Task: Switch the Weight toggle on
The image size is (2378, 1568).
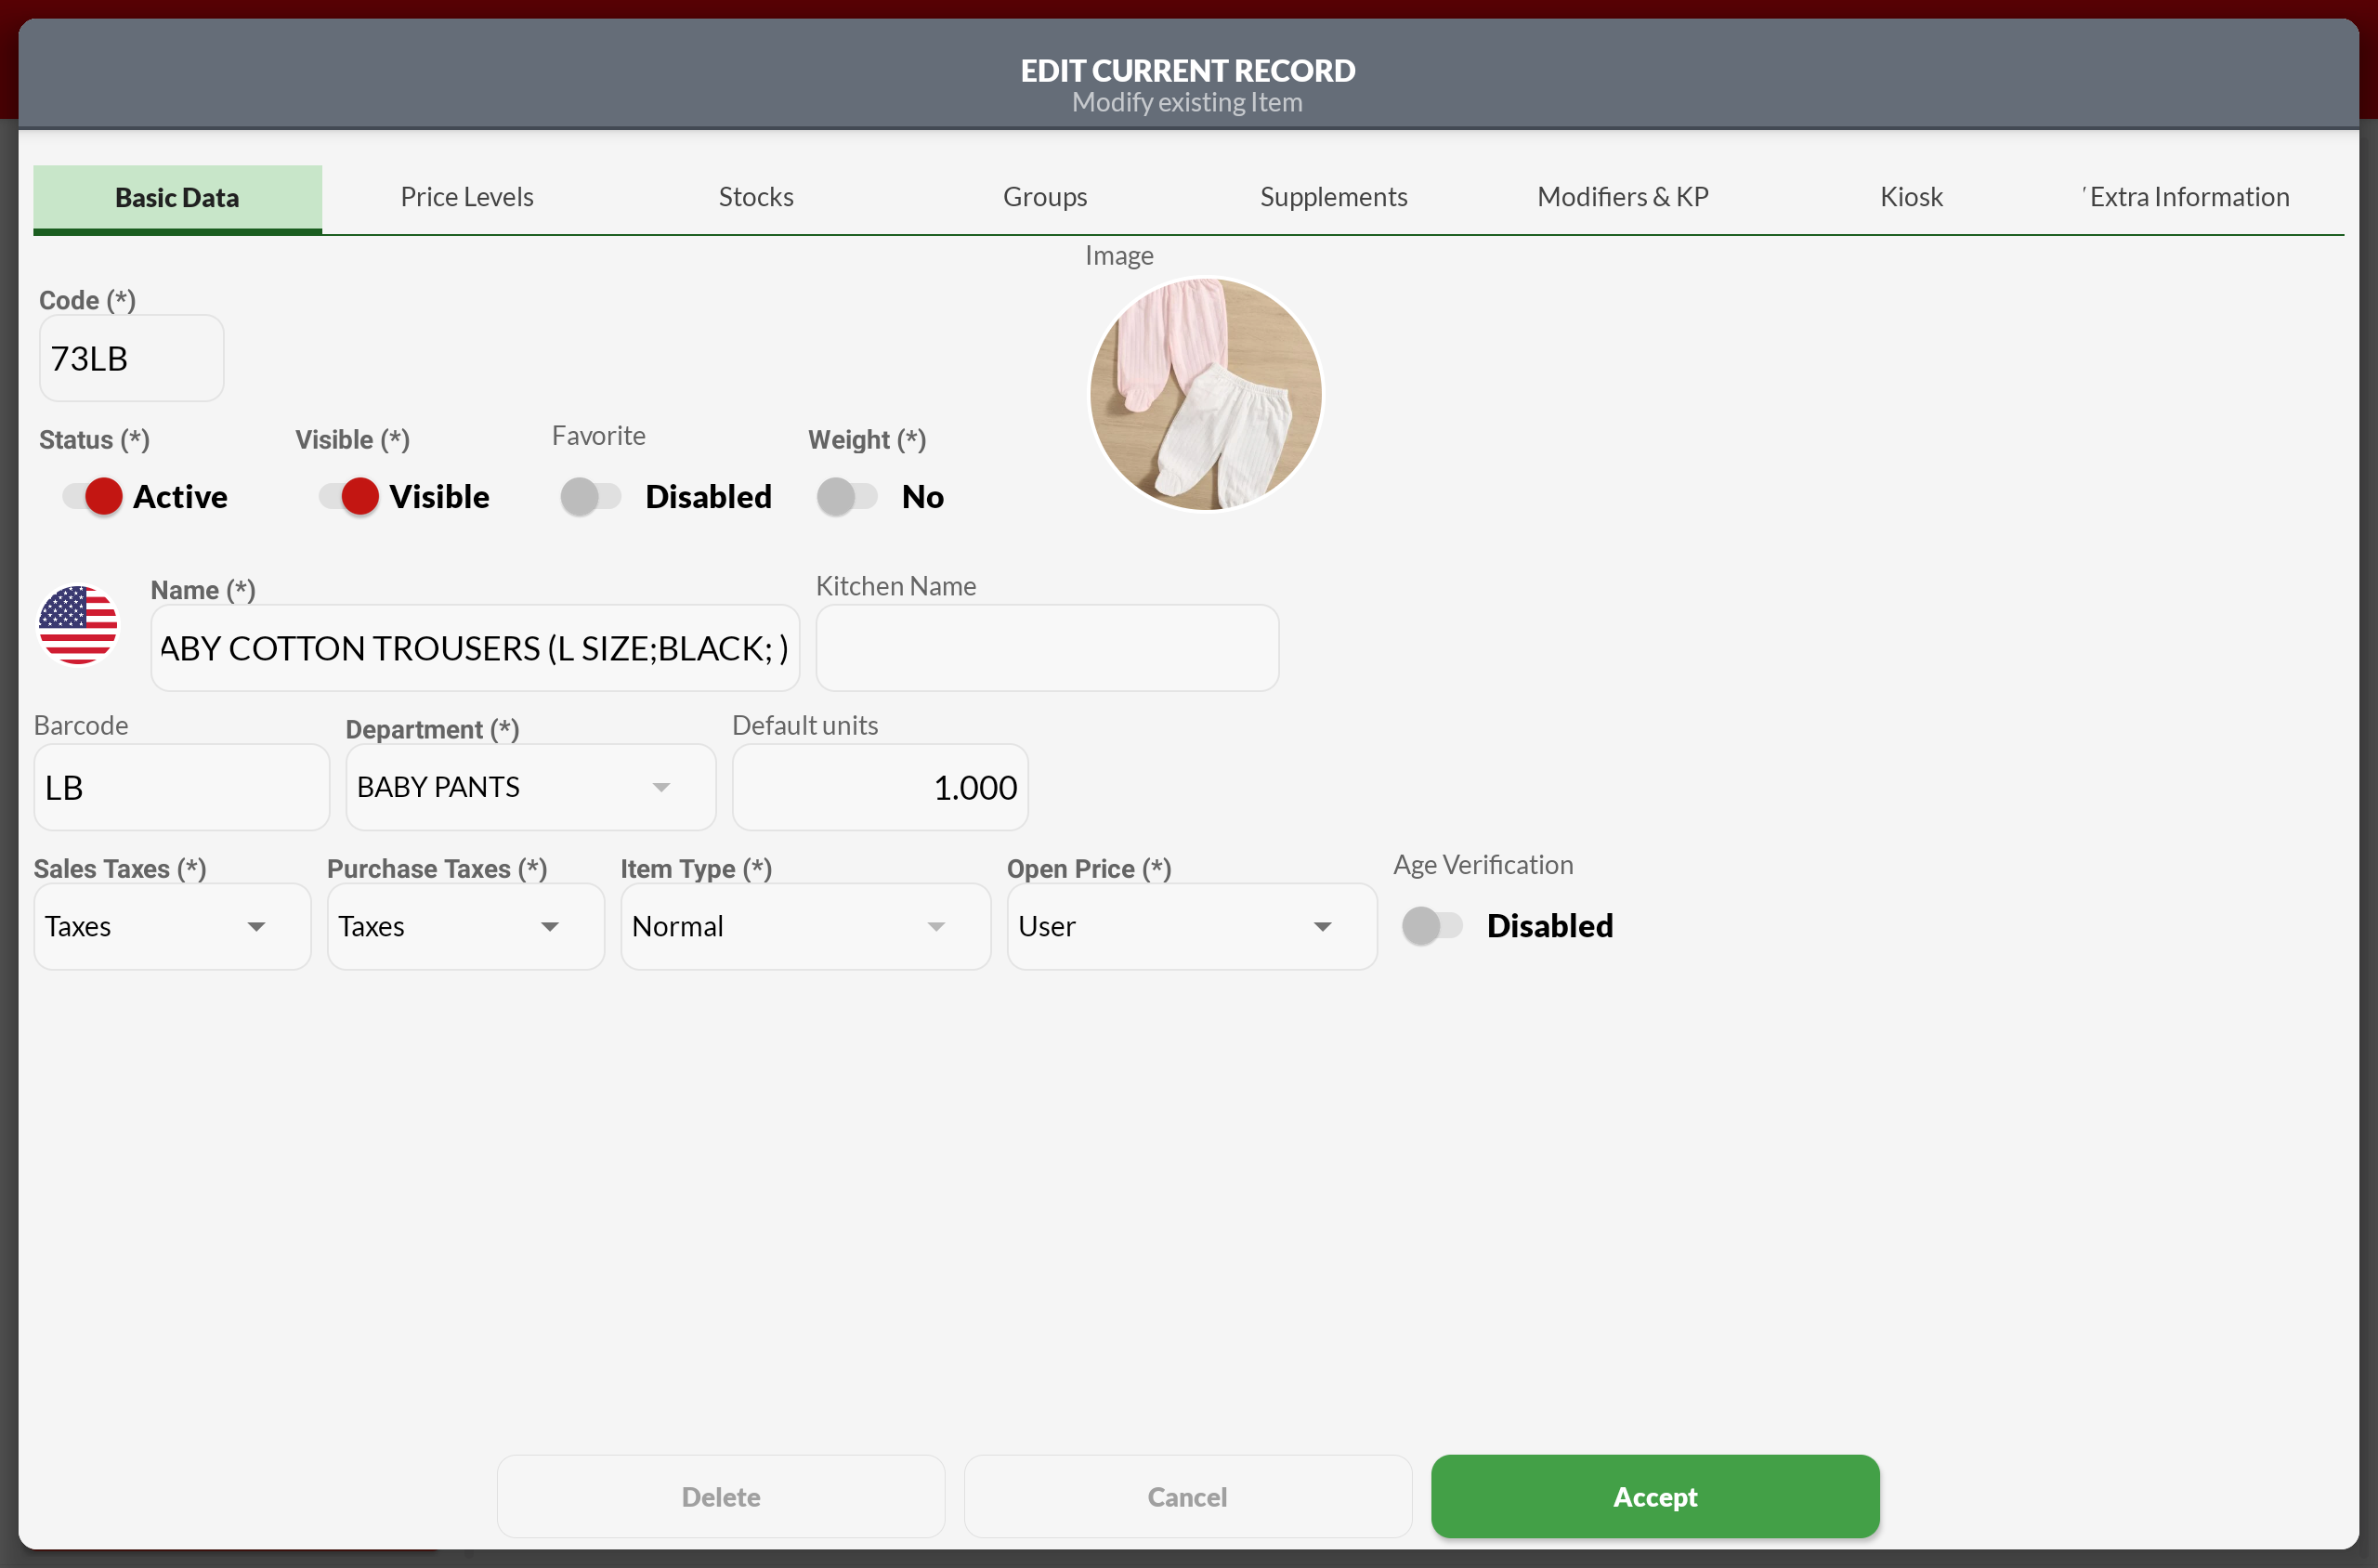Action: click(x=846, y=496)
